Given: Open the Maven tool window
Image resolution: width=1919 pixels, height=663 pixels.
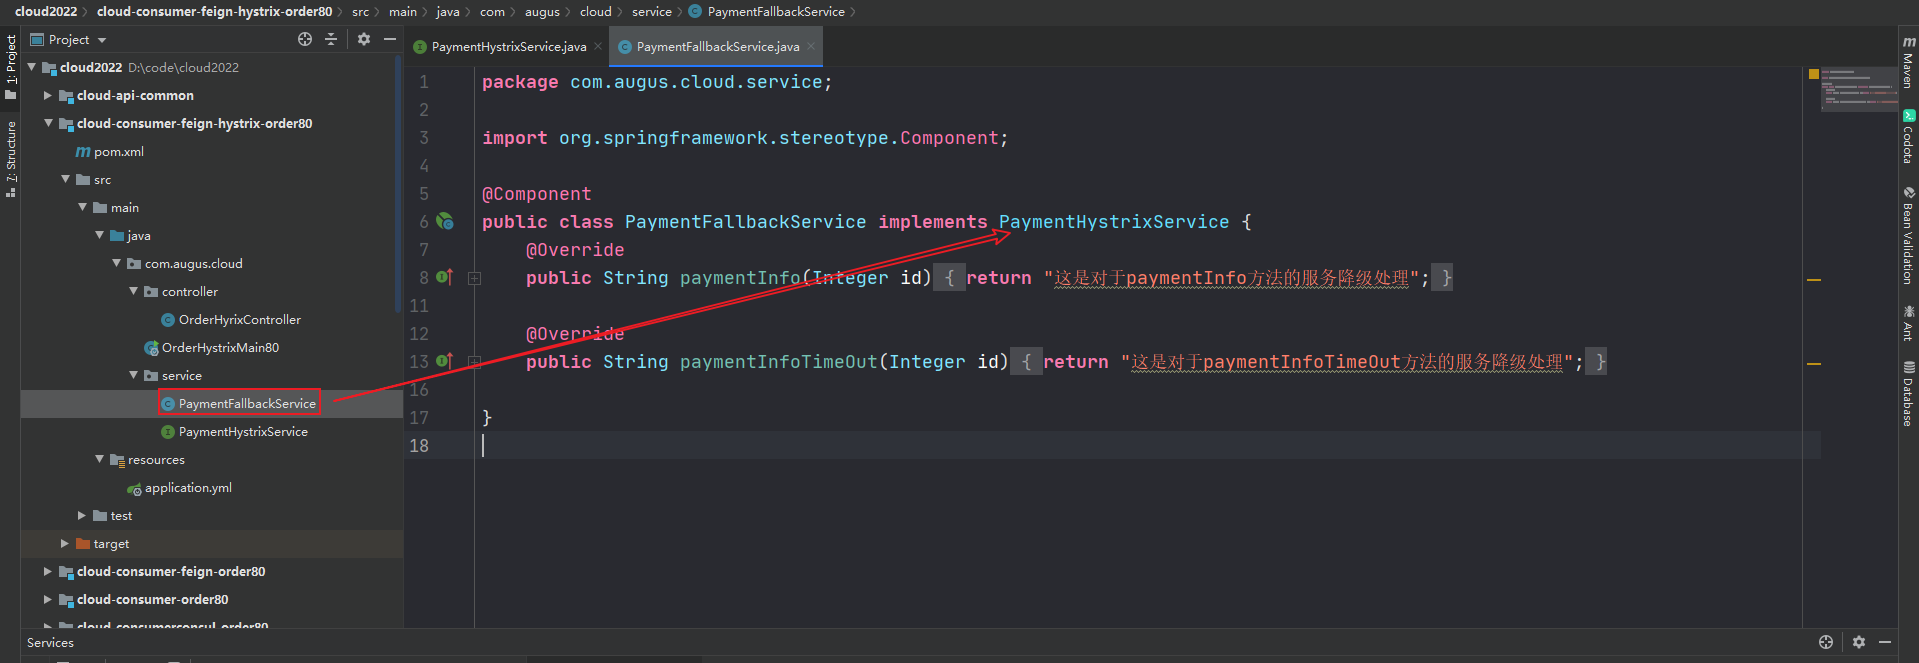Looking at the screenshot, I should (x=1908, y=62).
